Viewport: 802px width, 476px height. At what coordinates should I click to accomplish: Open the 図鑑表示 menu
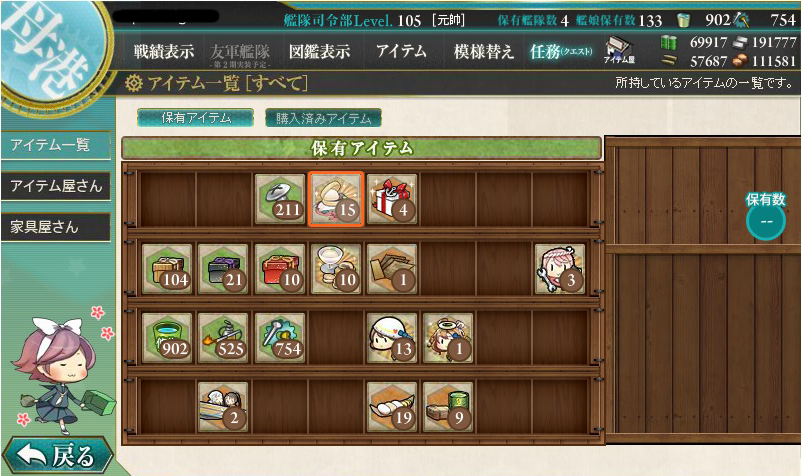320,52
